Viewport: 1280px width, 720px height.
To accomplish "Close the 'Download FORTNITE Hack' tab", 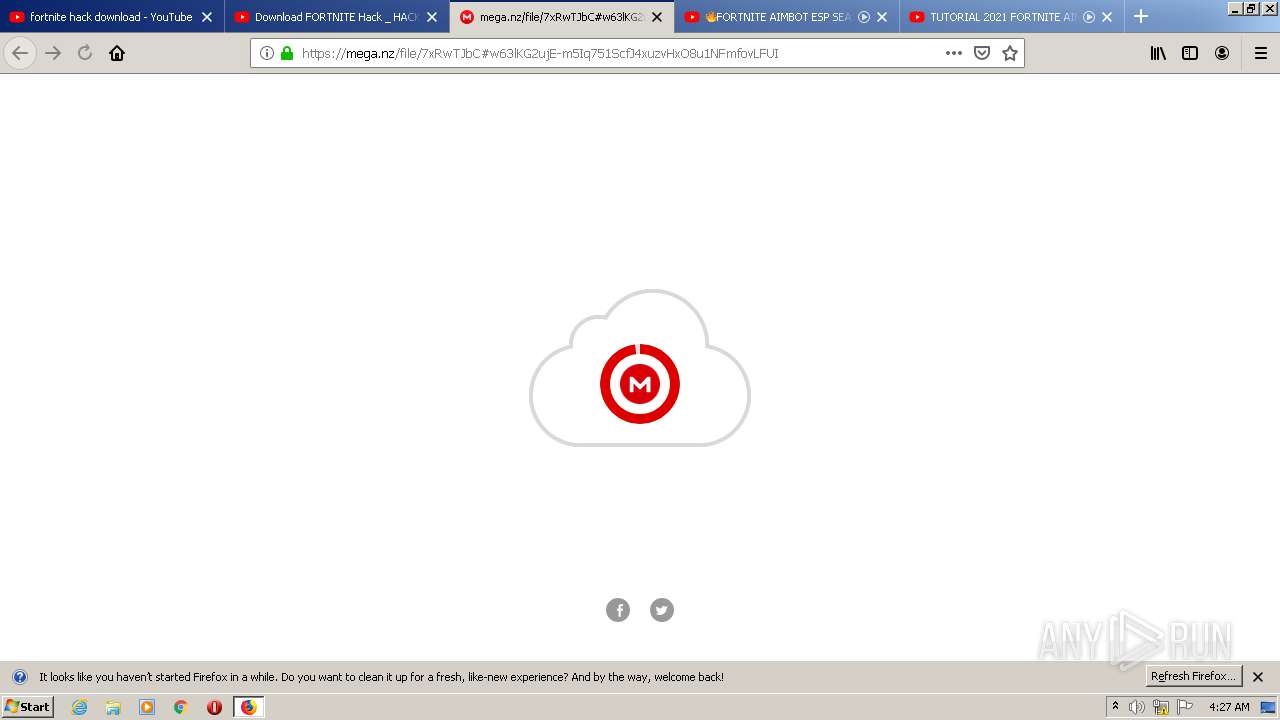I will point(432,17).
